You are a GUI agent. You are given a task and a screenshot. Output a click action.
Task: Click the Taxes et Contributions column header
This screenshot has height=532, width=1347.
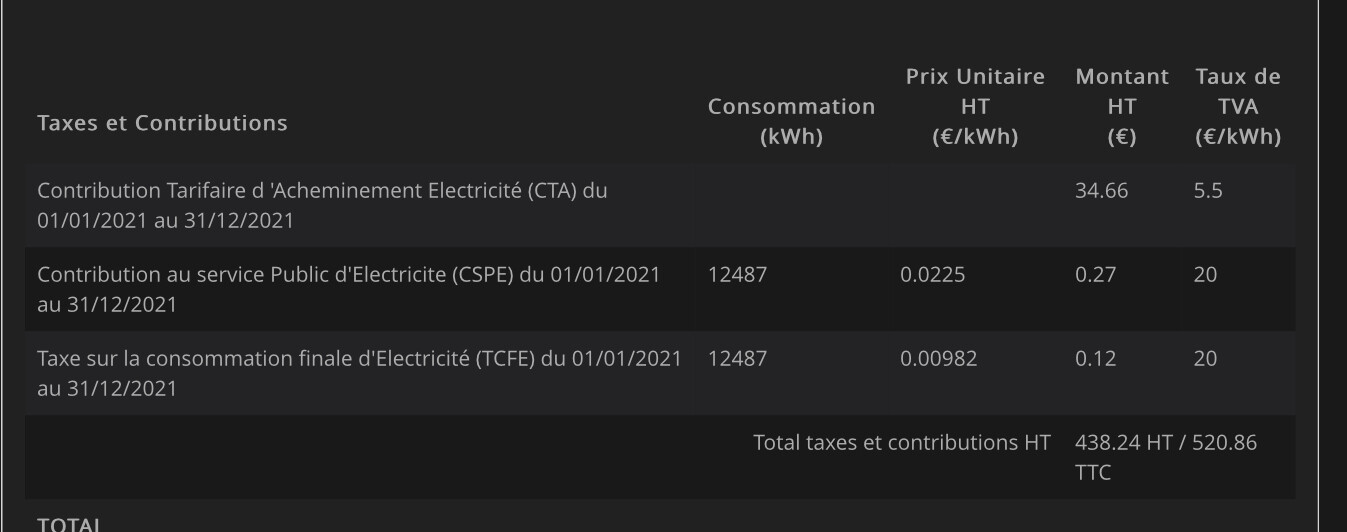coord(162,123)
